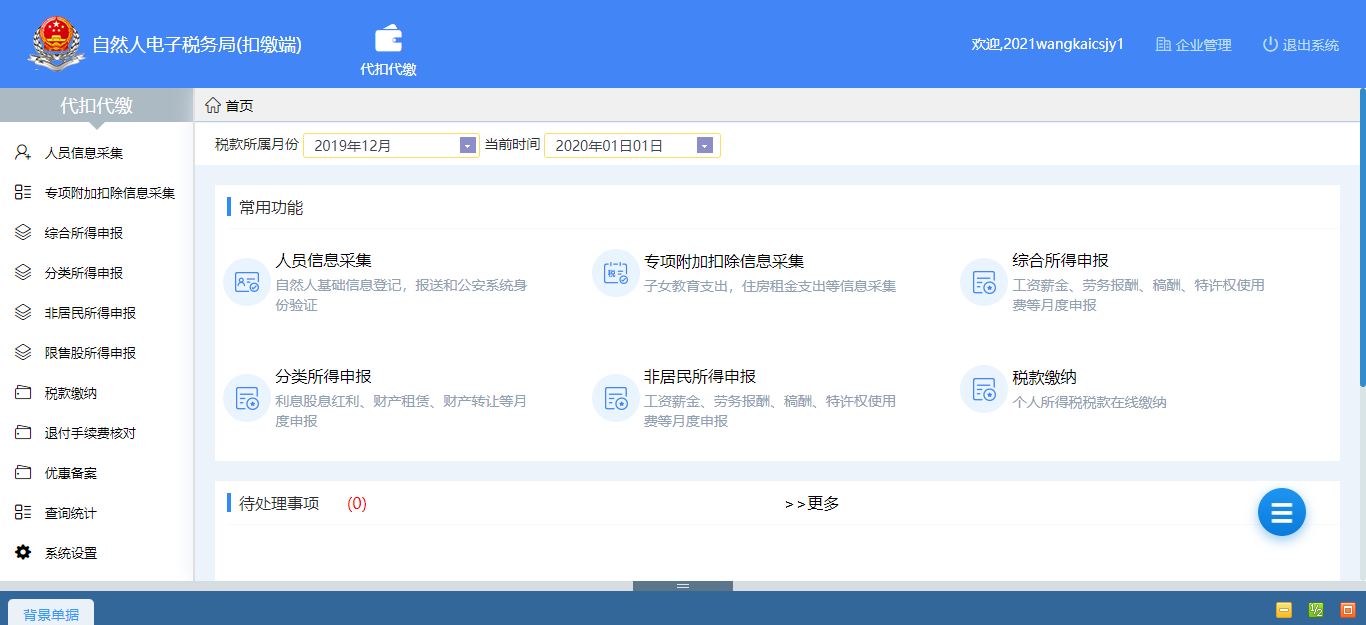The height and width of the screenshot is (625, 1366).
Task: Click the 首页 breadcrumb home icon
Action: pos(213,105)
